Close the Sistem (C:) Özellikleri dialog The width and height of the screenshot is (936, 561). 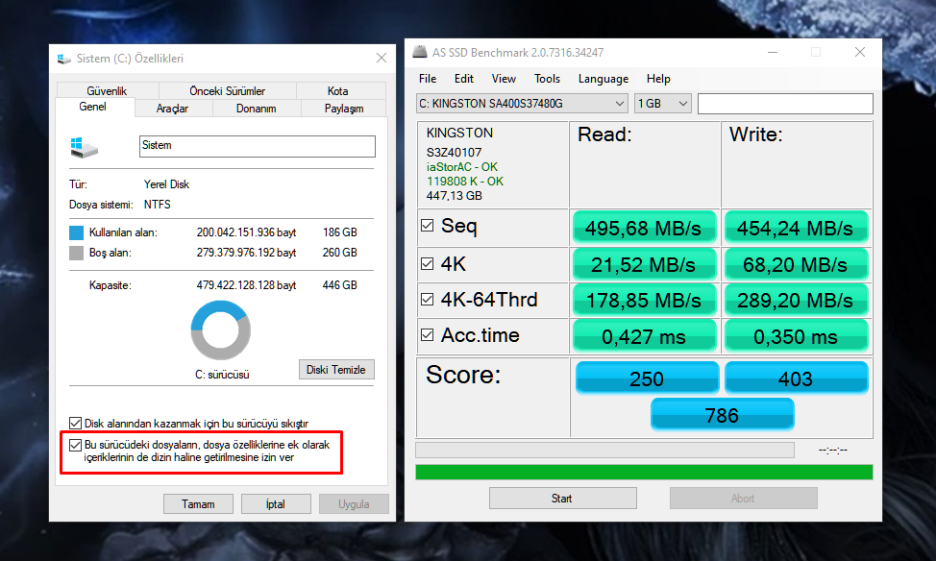(381, 58)
